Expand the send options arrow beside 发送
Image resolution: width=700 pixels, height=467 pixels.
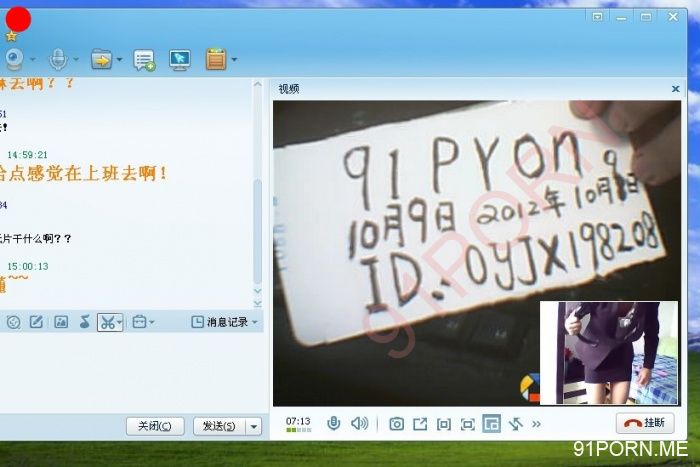[254, 426]
